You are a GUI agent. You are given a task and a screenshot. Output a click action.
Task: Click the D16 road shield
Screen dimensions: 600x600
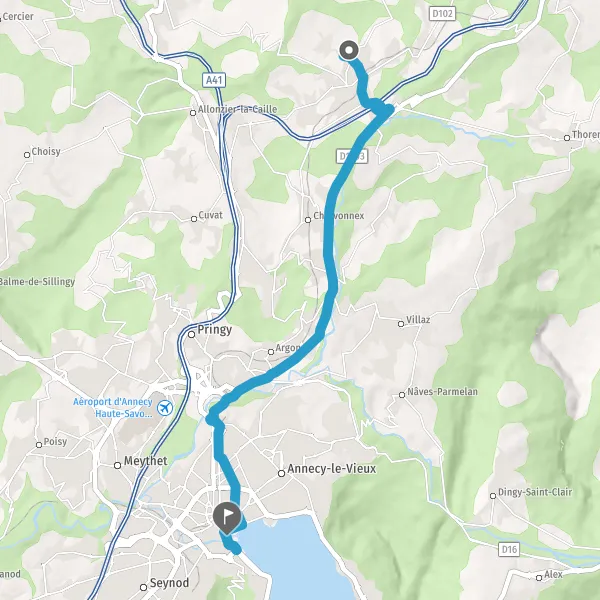coord(509,549)
